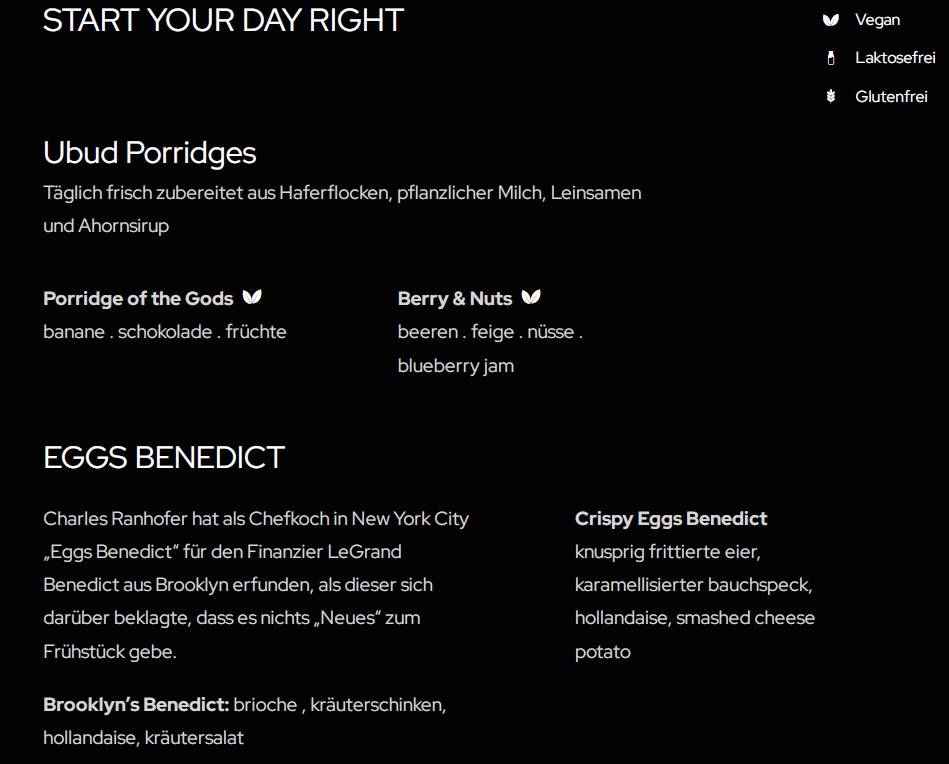Select the Laktosefrei legend label
Screen dimensions: 949x764
895,58
